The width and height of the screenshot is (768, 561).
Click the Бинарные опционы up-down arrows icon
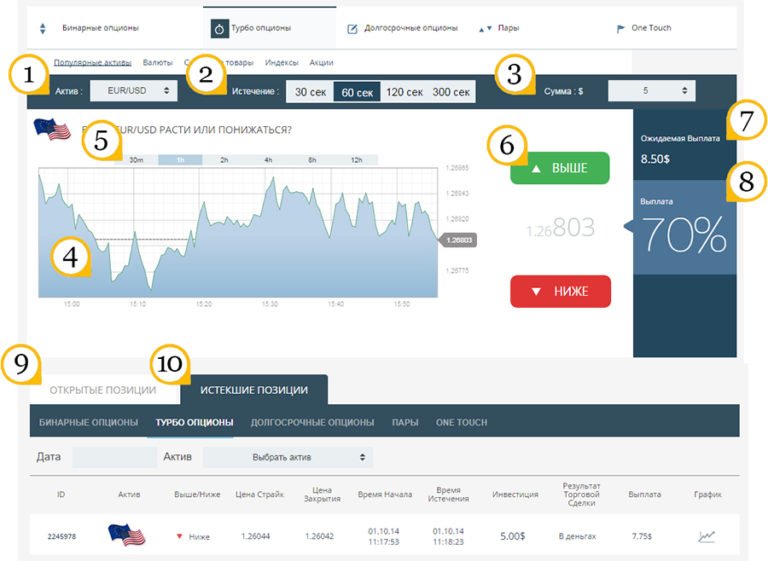tap(43, 28)
